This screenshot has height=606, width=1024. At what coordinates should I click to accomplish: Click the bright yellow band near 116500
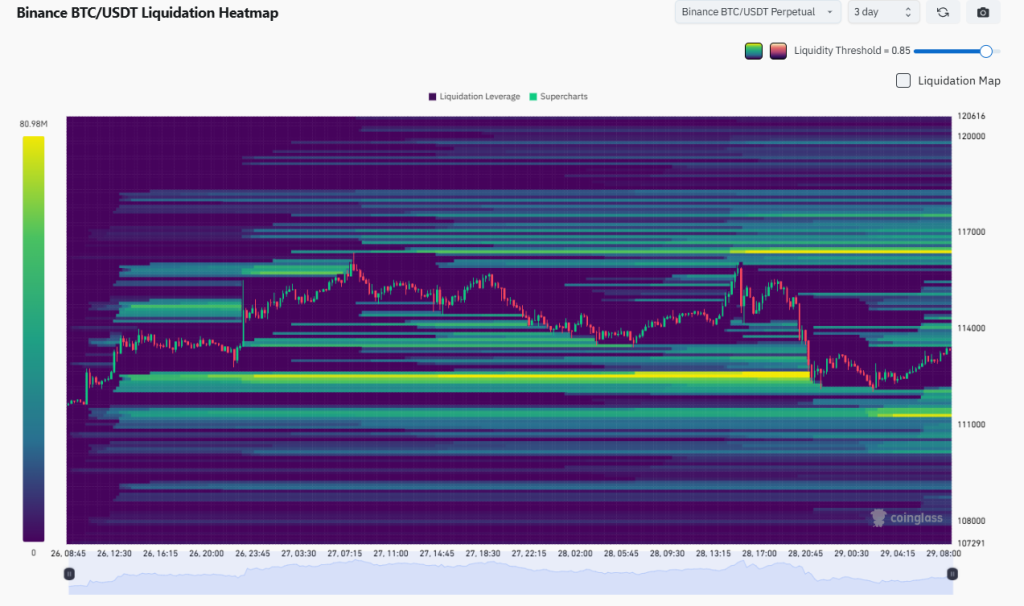pyautogui.click(x=840, y=251)
